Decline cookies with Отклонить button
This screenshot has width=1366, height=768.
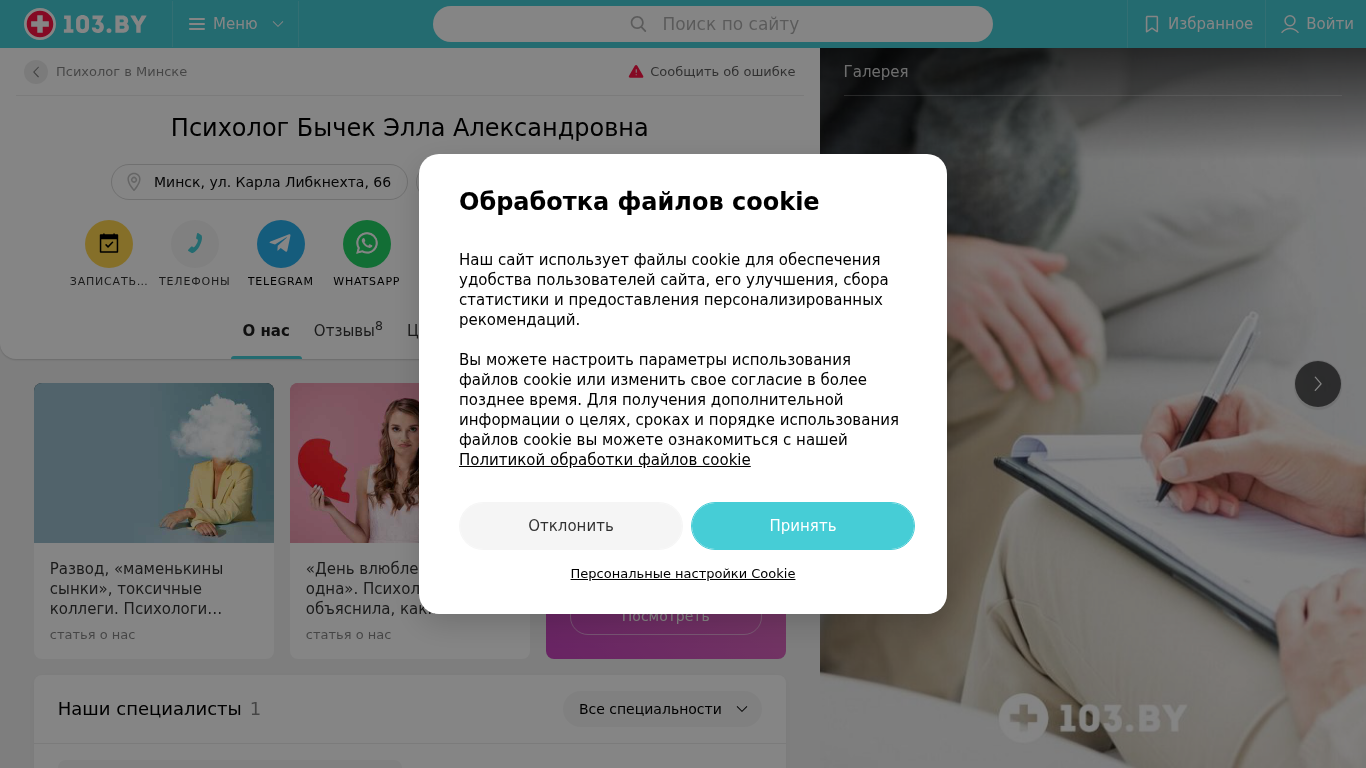point(571,526)
